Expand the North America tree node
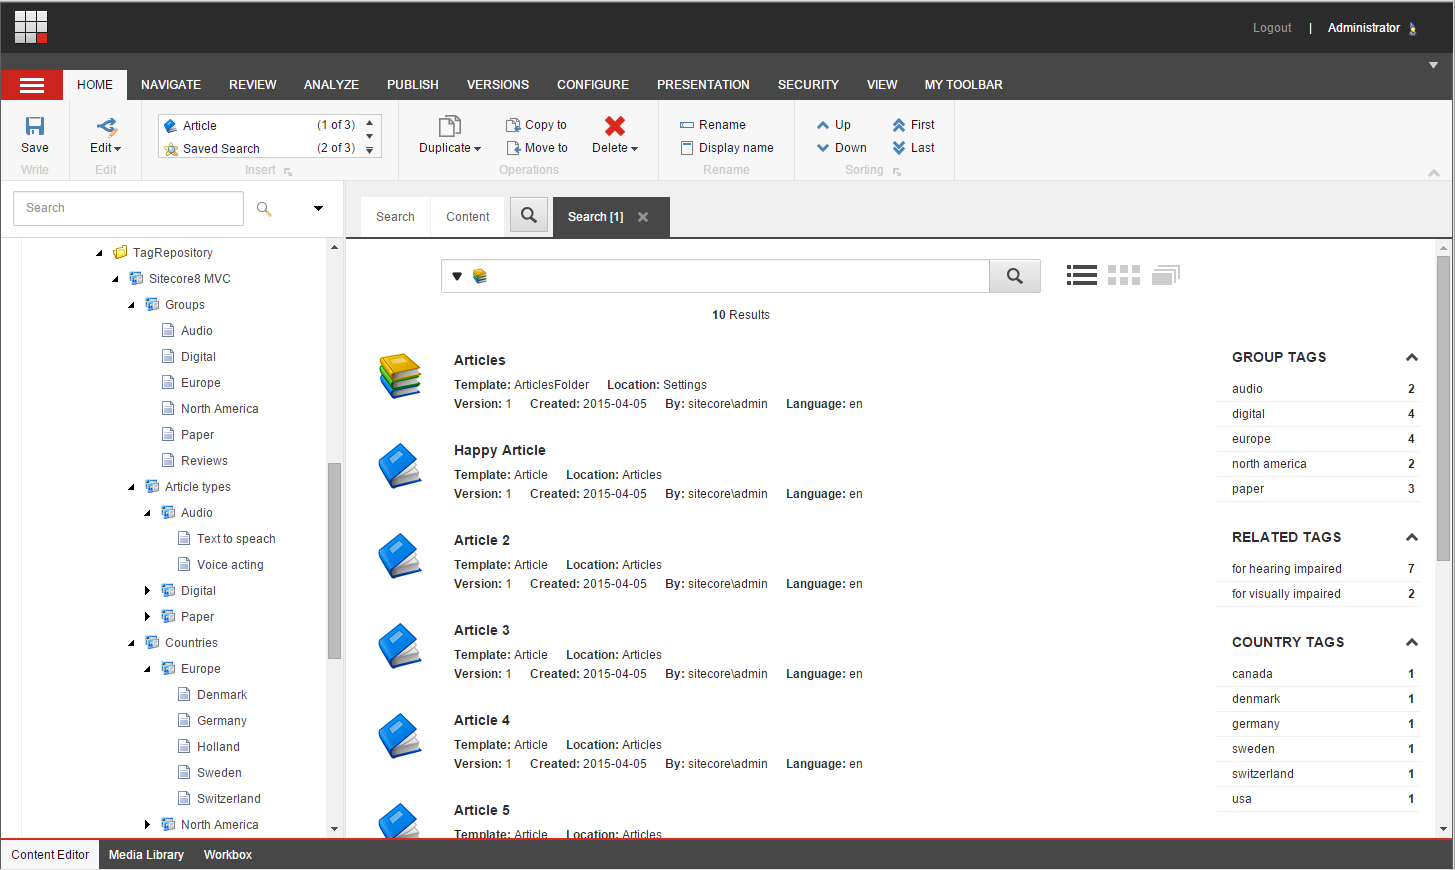This screenshot has height=870, width=1455. coord(148,825)
